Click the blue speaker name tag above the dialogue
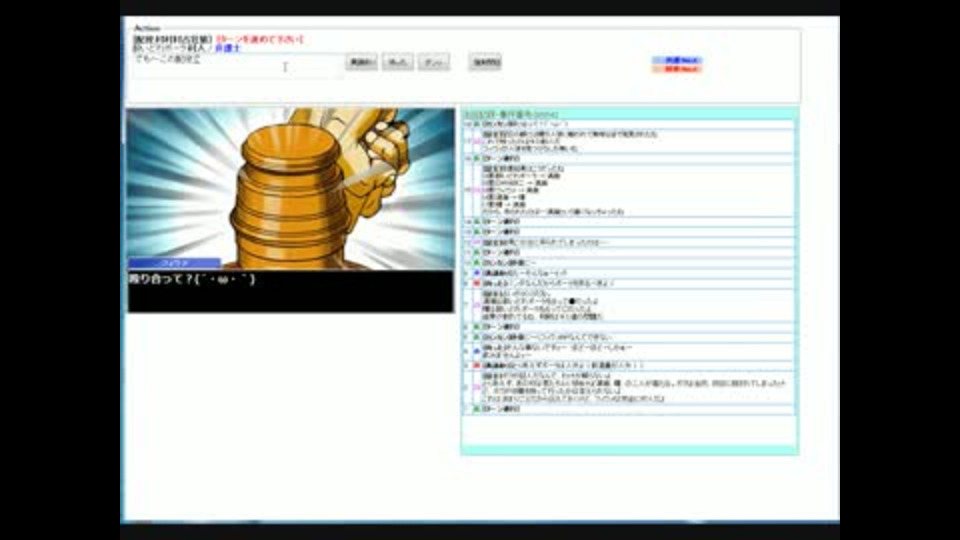 174,263
